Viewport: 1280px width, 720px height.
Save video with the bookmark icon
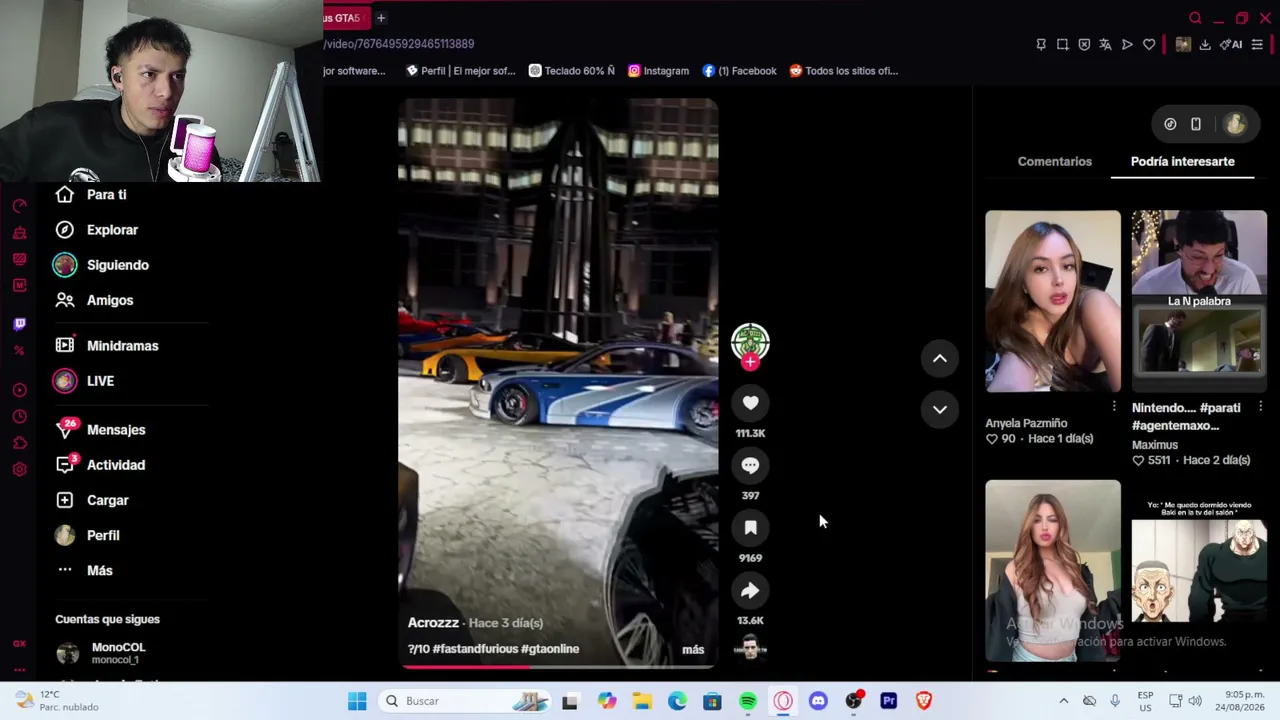pos(750,528)
